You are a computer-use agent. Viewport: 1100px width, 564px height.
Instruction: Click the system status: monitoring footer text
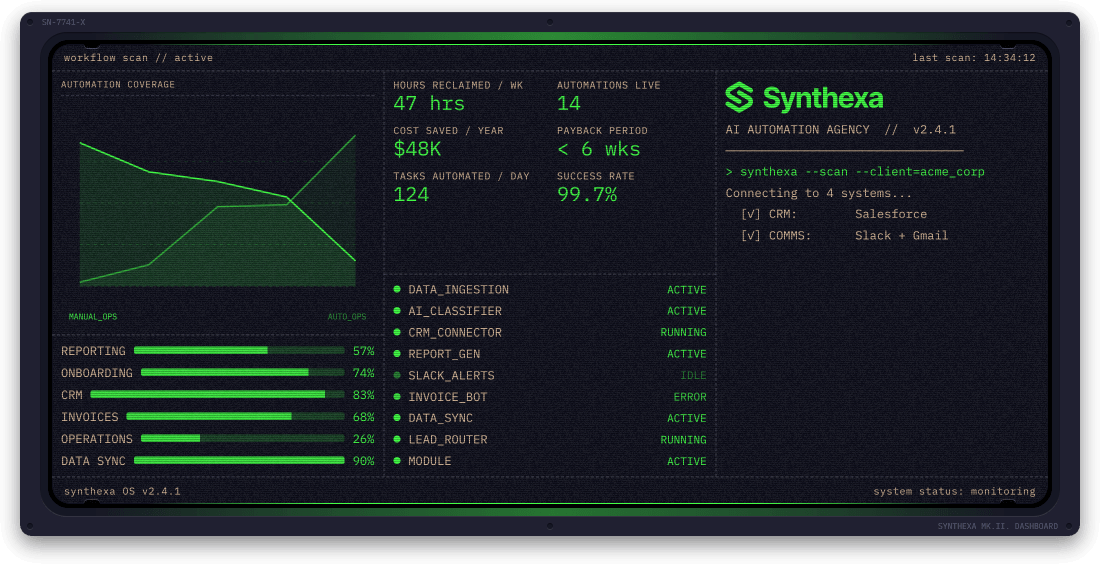tap(954, 491)
